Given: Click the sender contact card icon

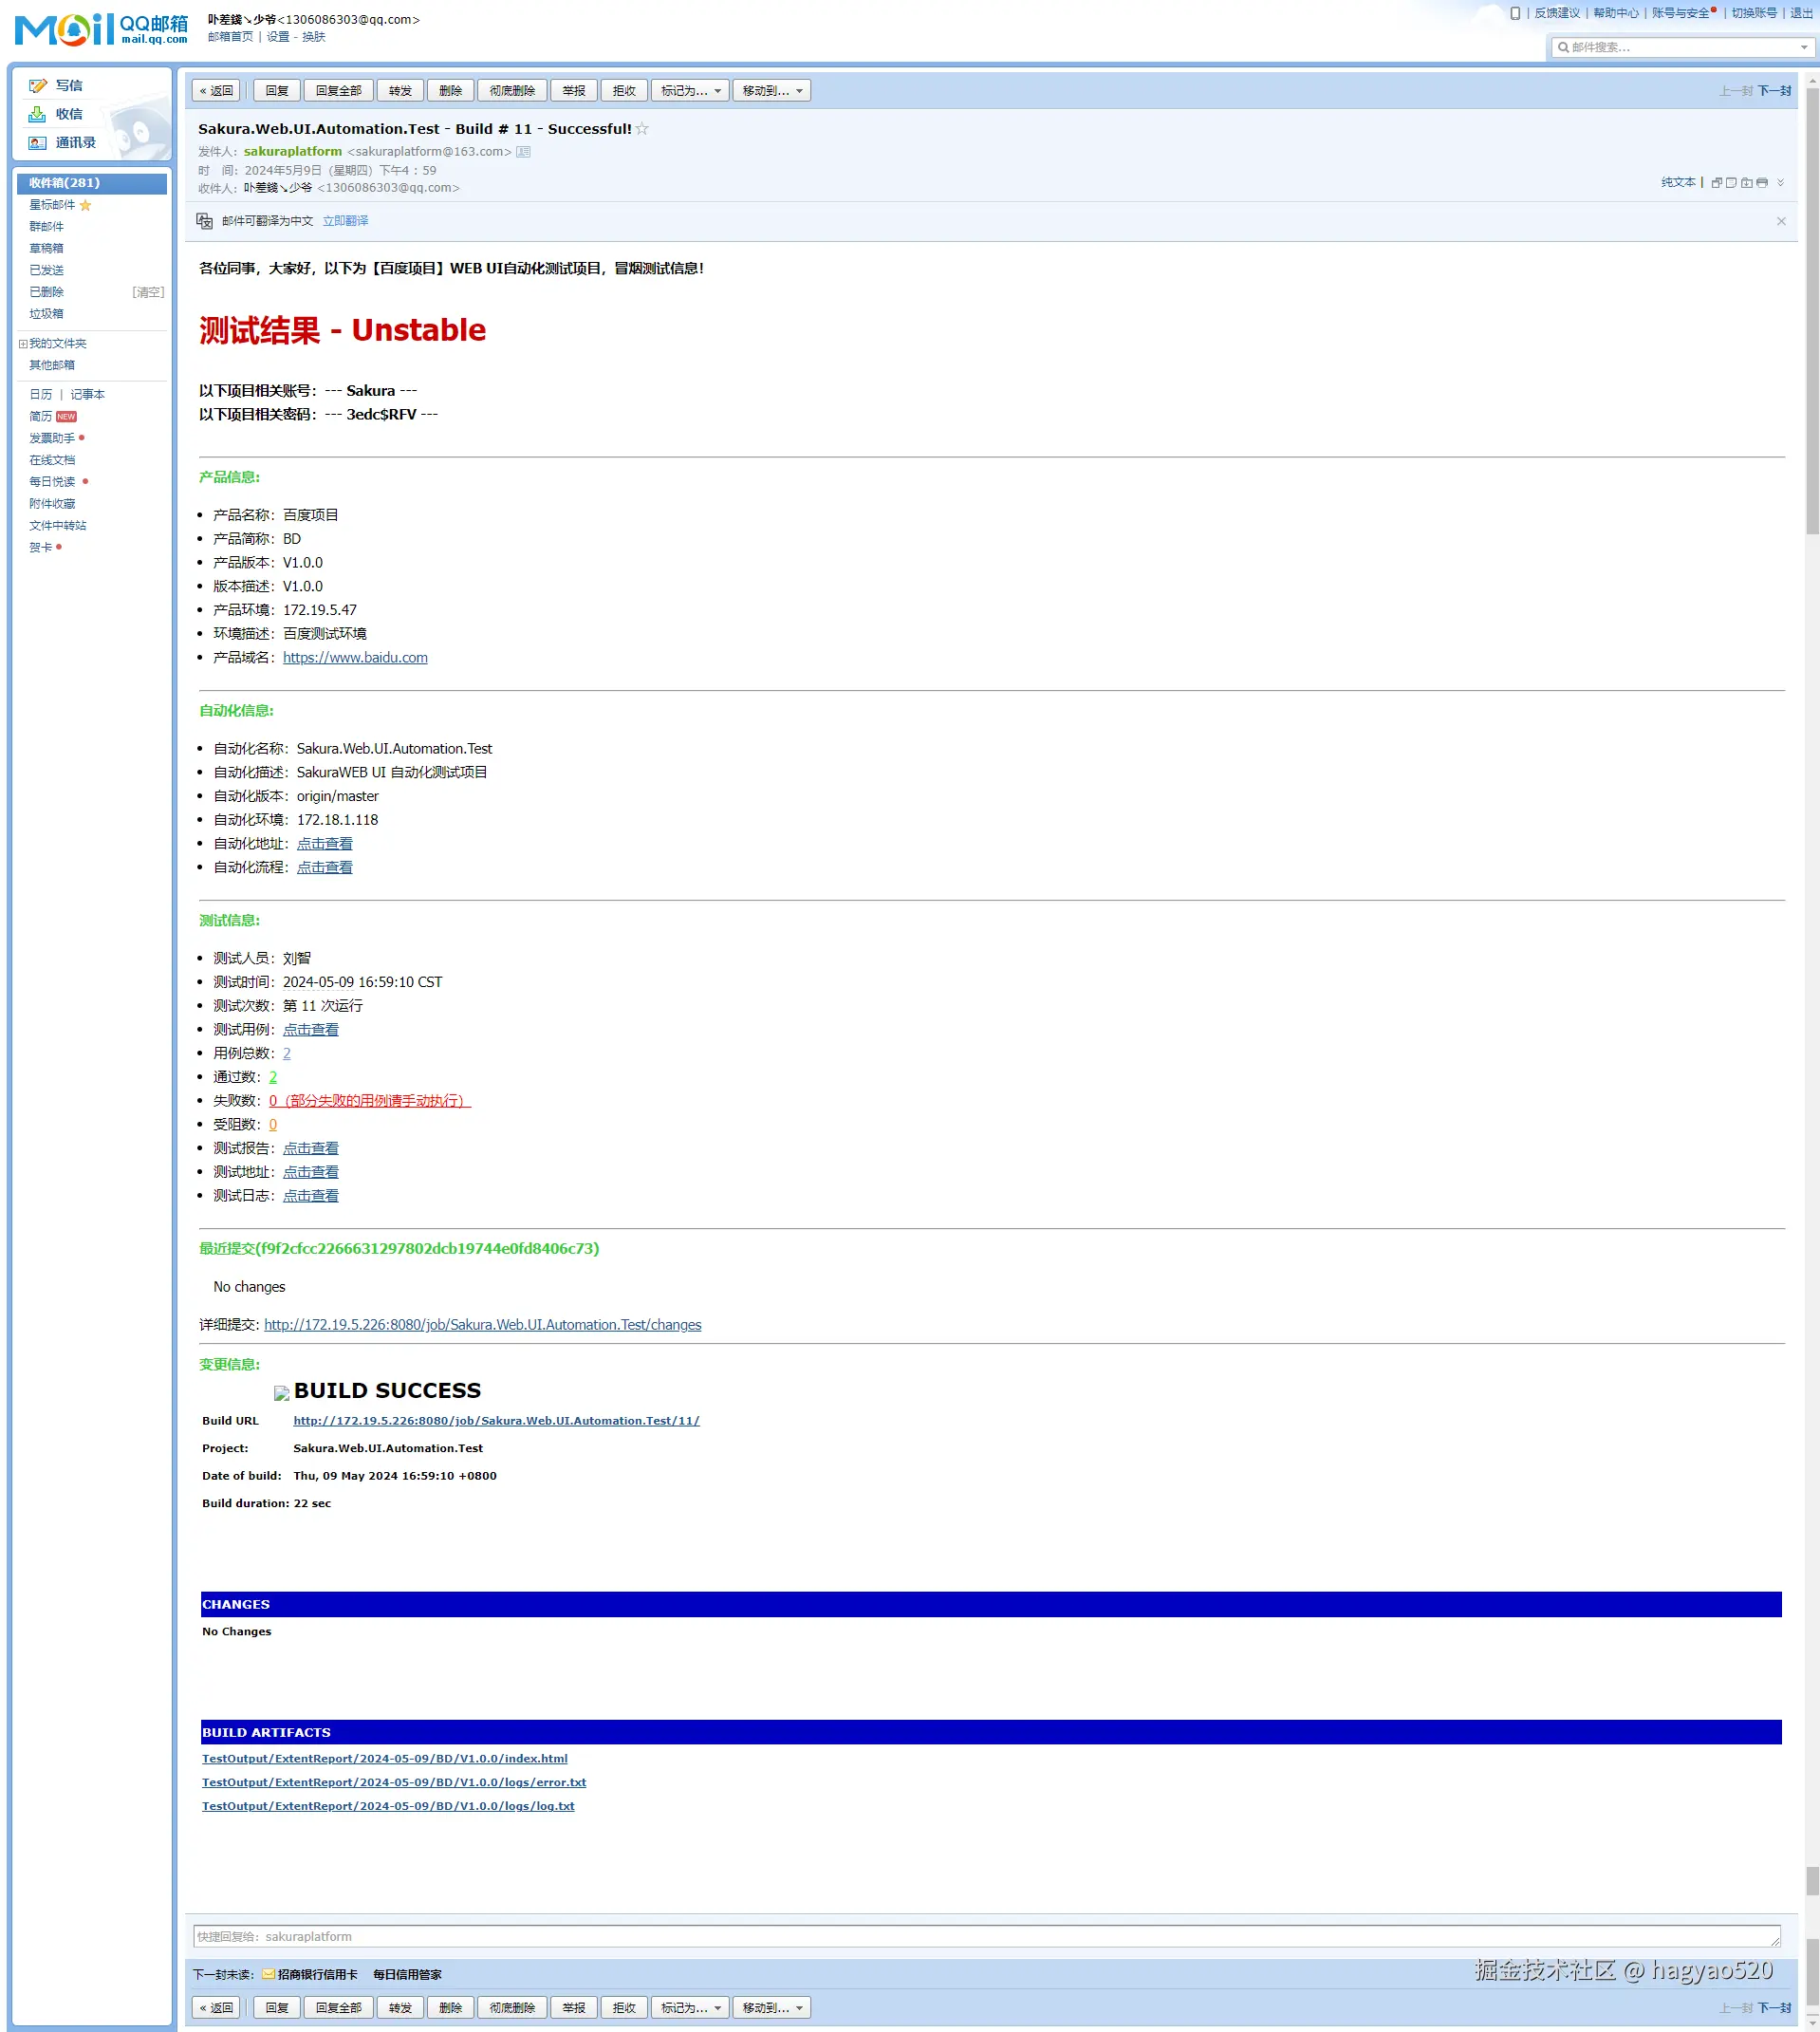Looking at the screenshot, I should tap(523, 152).
